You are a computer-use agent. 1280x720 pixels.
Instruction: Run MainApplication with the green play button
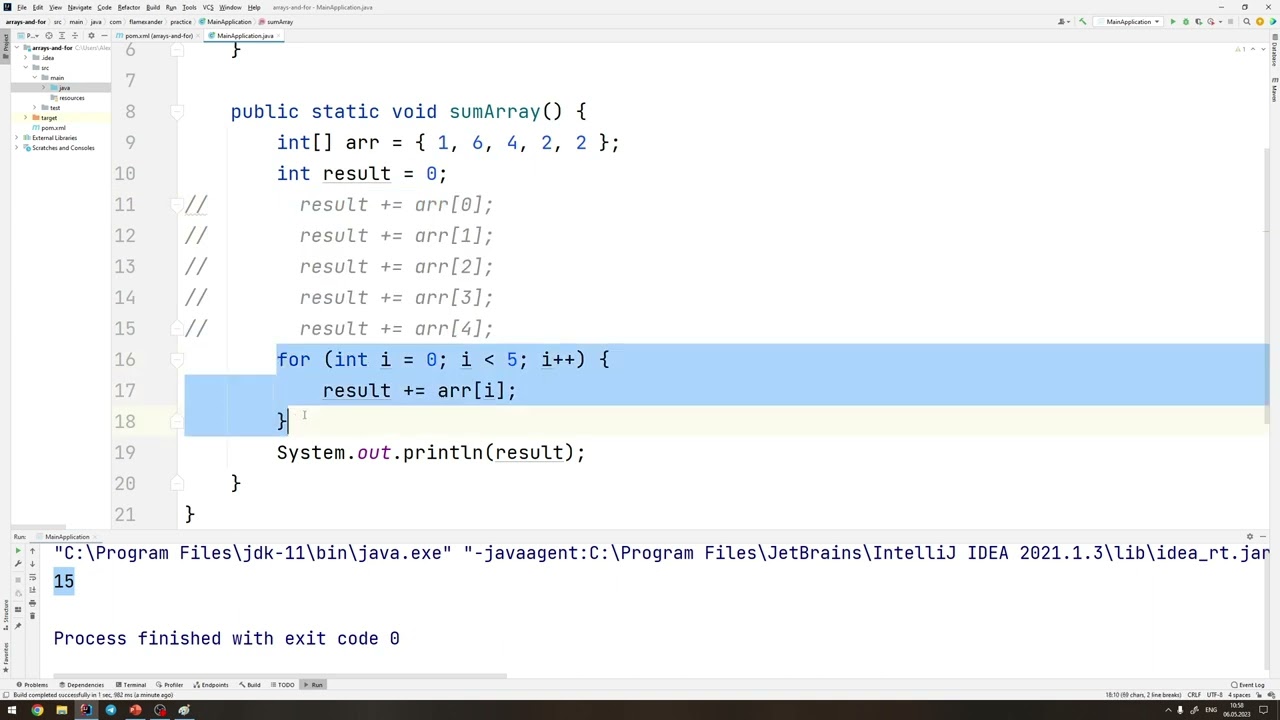click(x=1173, y=22)
